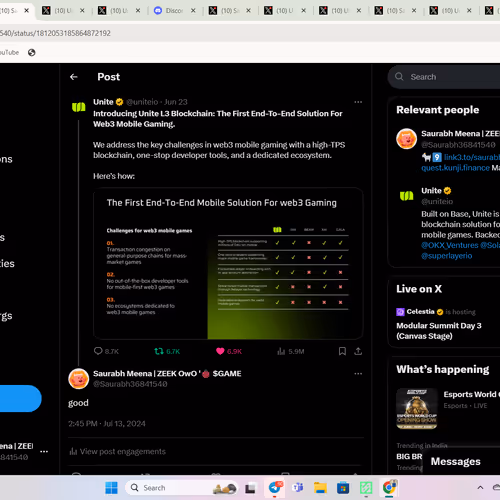Click View post engagements
This screenshot has width=500, height=500.
117,451
